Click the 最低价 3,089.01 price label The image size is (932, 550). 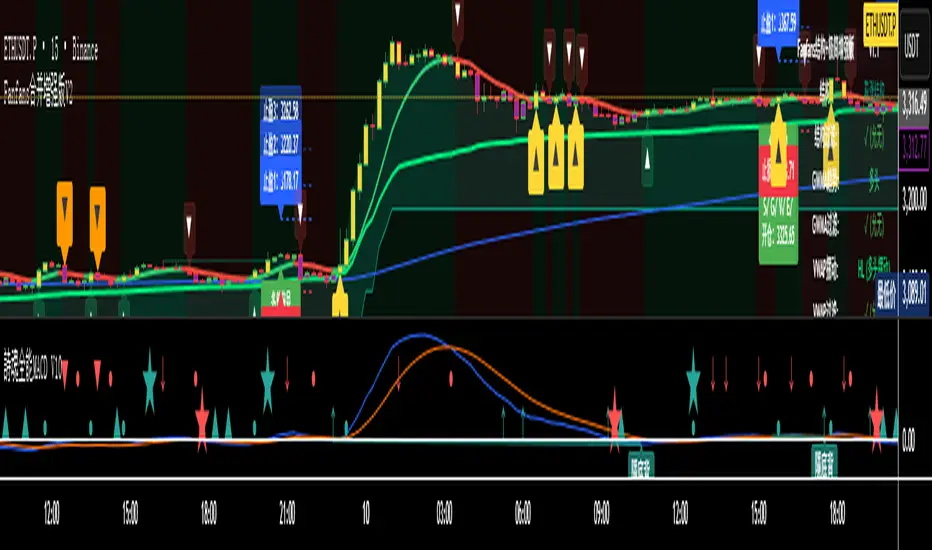point(901,292)
